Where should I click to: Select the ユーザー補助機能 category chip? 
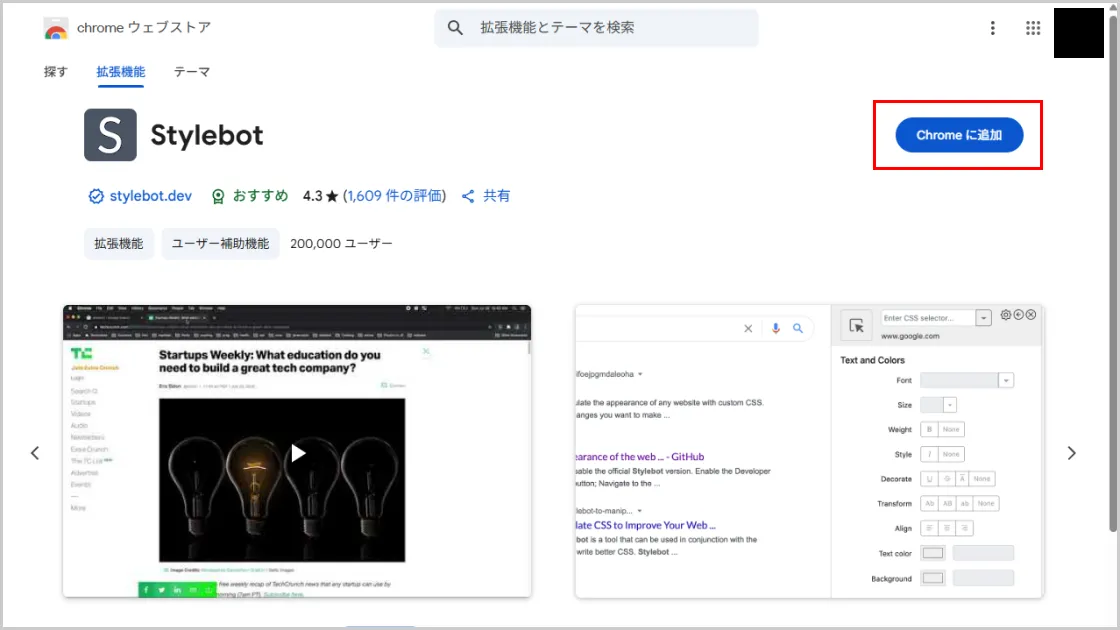[x=220, y=244]
